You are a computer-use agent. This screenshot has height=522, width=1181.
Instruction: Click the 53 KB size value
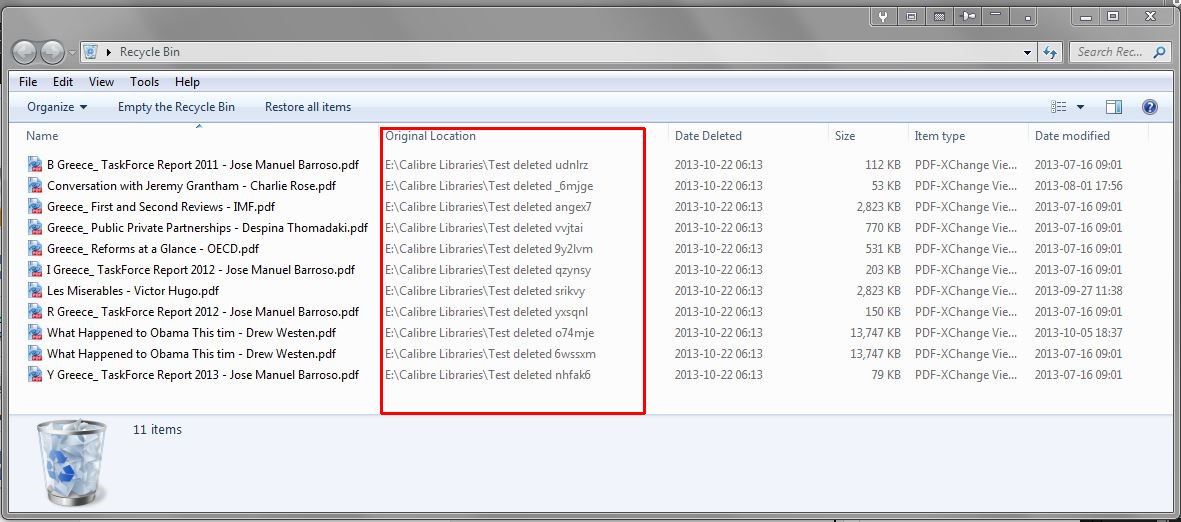click(x=886, y=185)
